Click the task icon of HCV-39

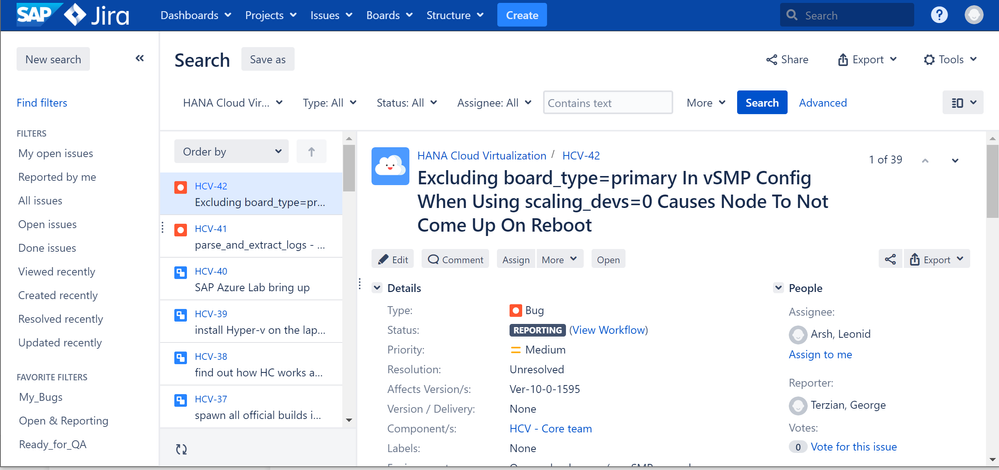pyautogui.click(x=180, y=315)
